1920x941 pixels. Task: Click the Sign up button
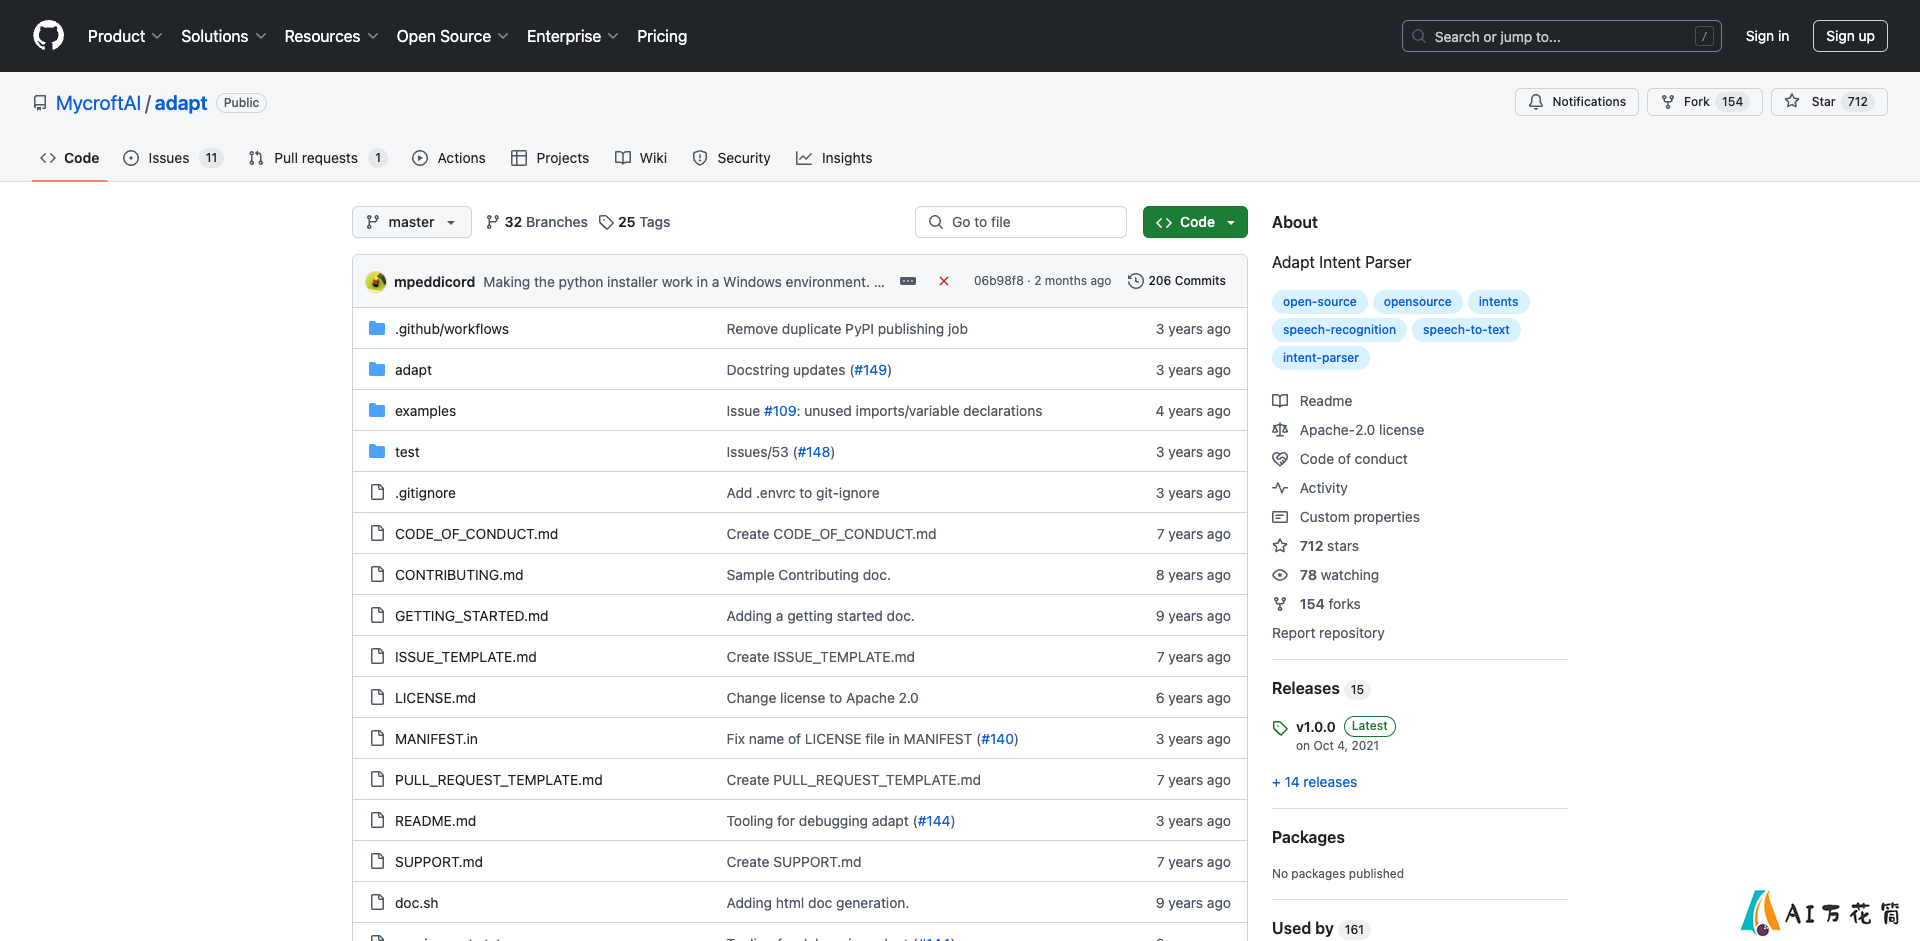[x=1850, y=36]
